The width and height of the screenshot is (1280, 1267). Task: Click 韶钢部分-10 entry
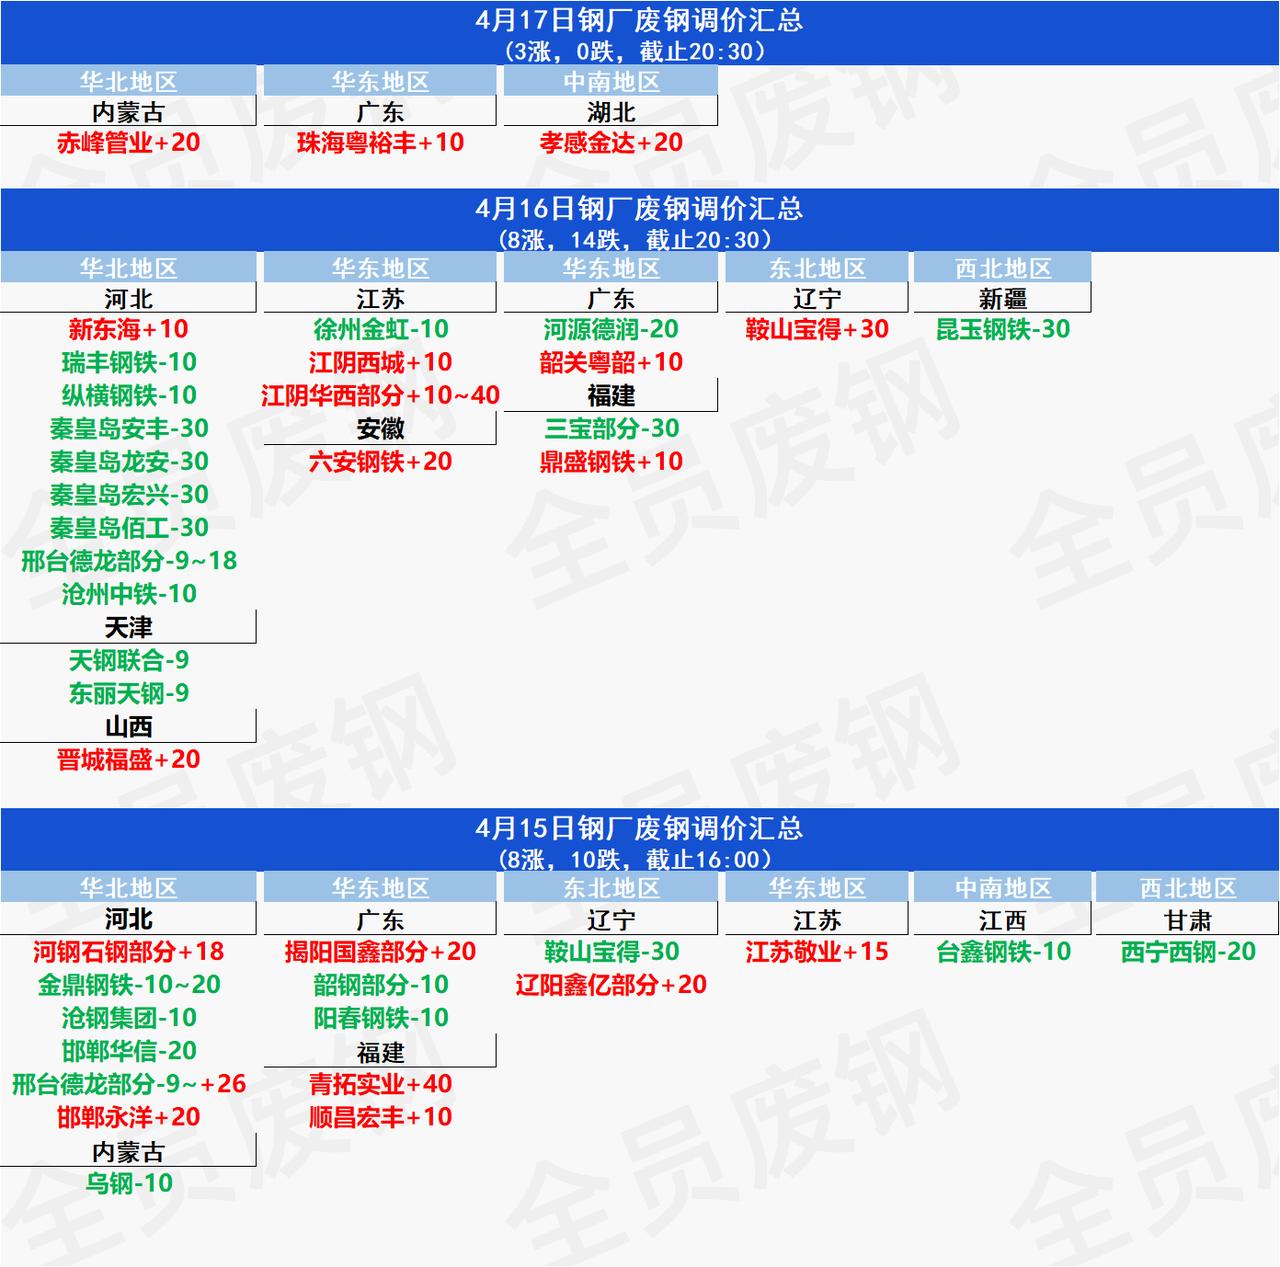[x=380, y=984]
